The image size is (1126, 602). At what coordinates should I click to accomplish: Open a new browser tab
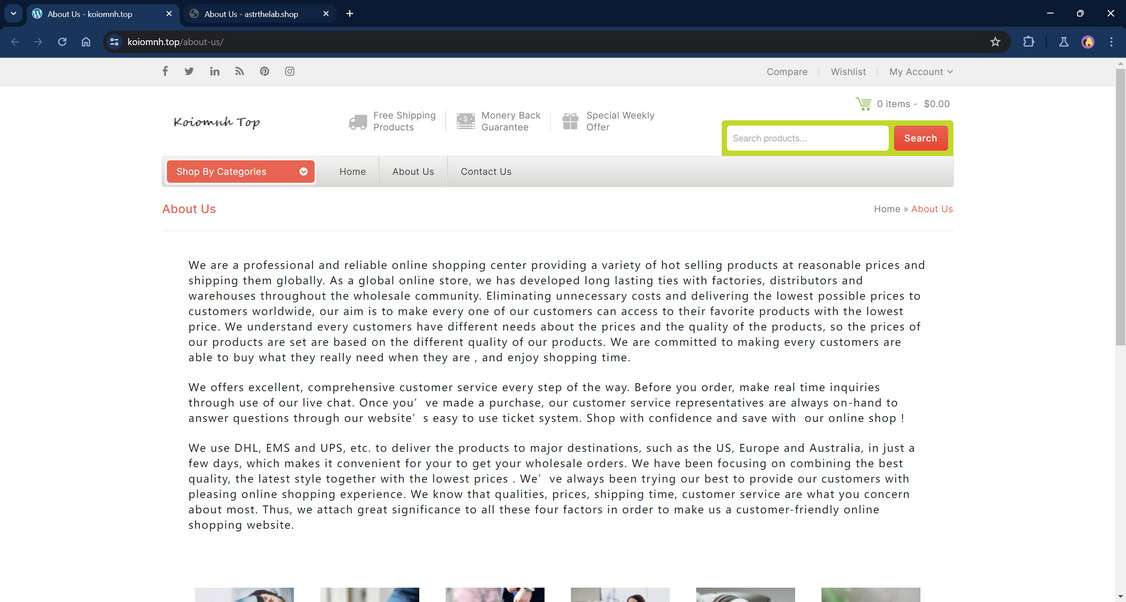point(350,14)
